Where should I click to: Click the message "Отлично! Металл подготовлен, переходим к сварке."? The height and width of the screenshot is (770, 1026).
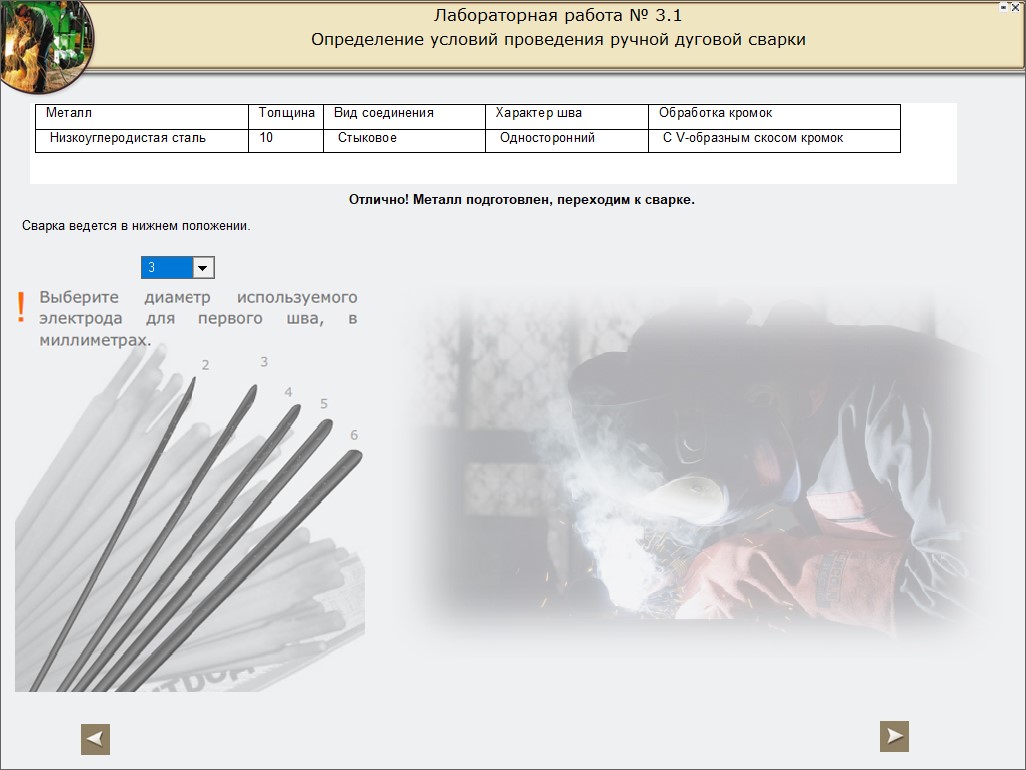point(522,200)
